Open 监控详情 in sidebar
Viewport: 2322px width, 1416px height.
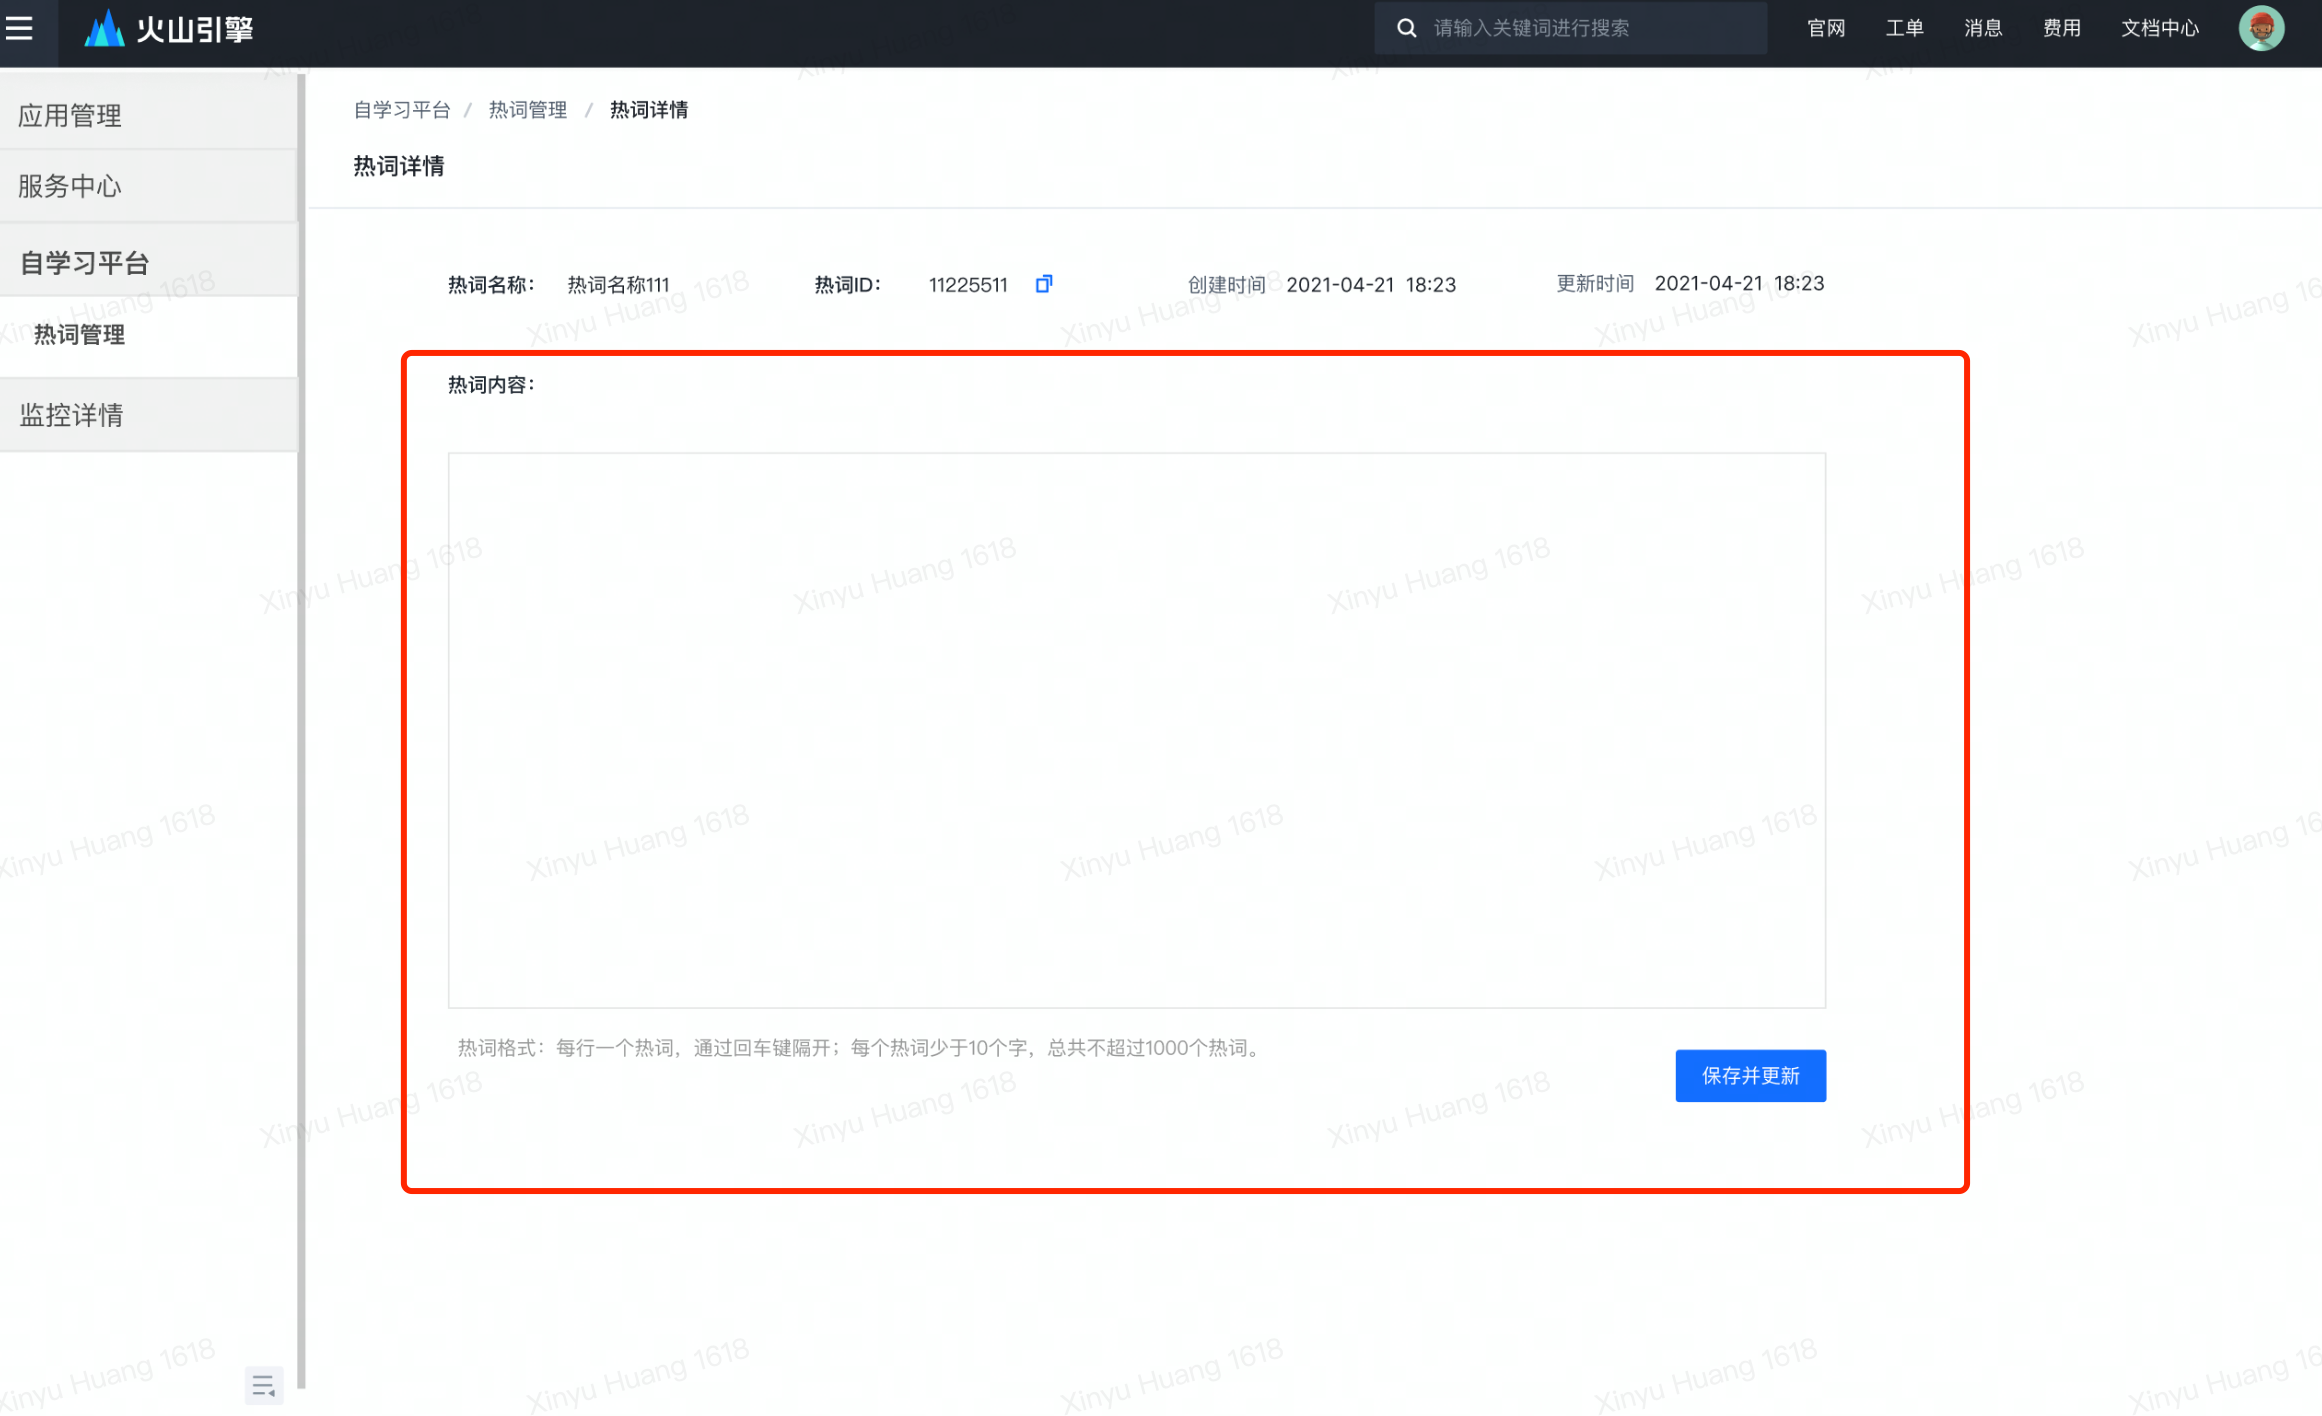click(72, 415)
